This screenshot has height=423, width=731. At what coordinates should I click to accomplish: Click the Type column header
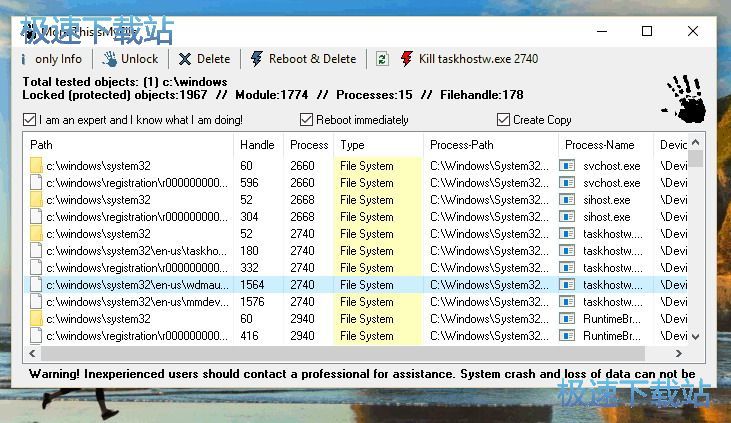(x=375, y=145)
